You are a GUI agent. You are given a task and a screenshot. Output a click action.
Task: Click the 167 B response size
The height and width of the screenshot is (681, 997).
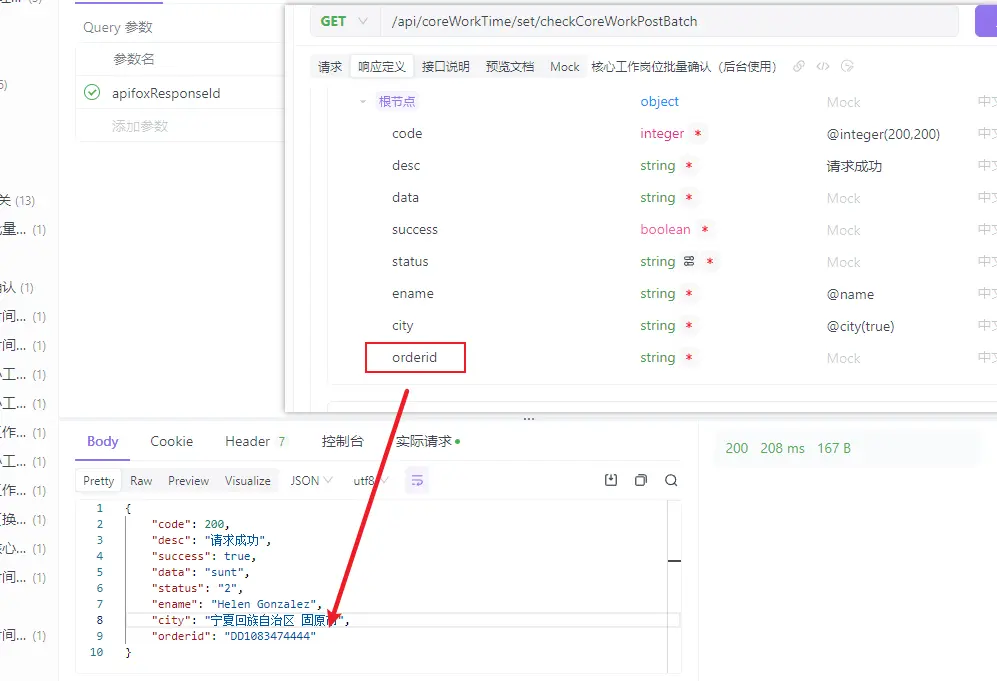(834, 448)
